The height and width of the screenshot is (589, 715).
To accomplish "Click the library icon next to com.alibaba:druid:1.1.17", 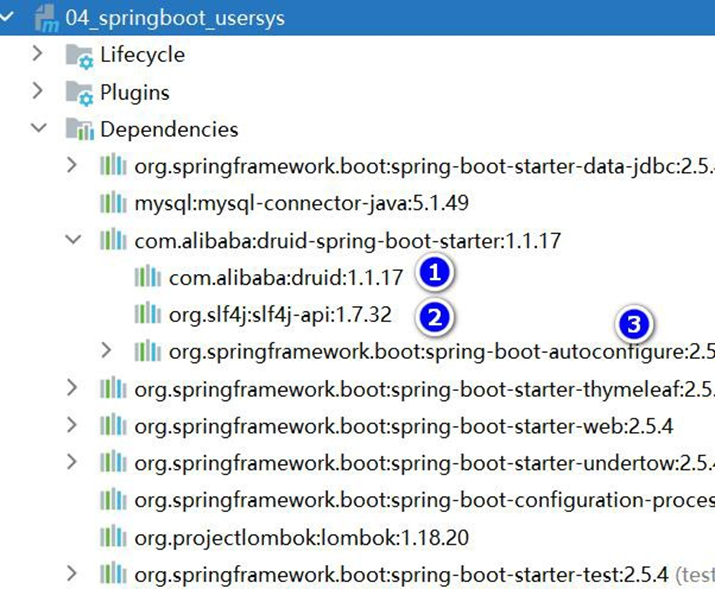I will tap(148, 277).
